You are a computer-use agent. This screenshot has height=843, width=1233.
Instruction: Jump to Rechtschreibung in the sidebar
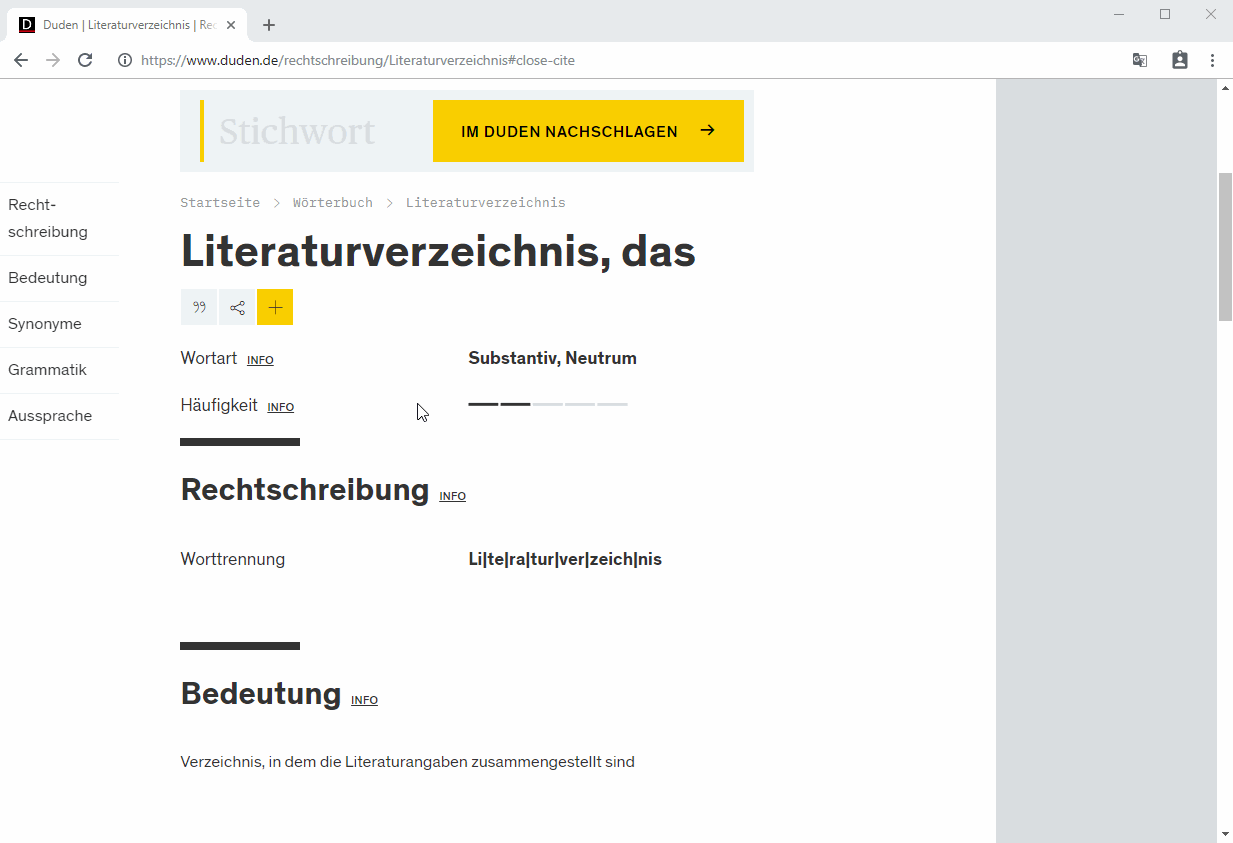point(48,218)
